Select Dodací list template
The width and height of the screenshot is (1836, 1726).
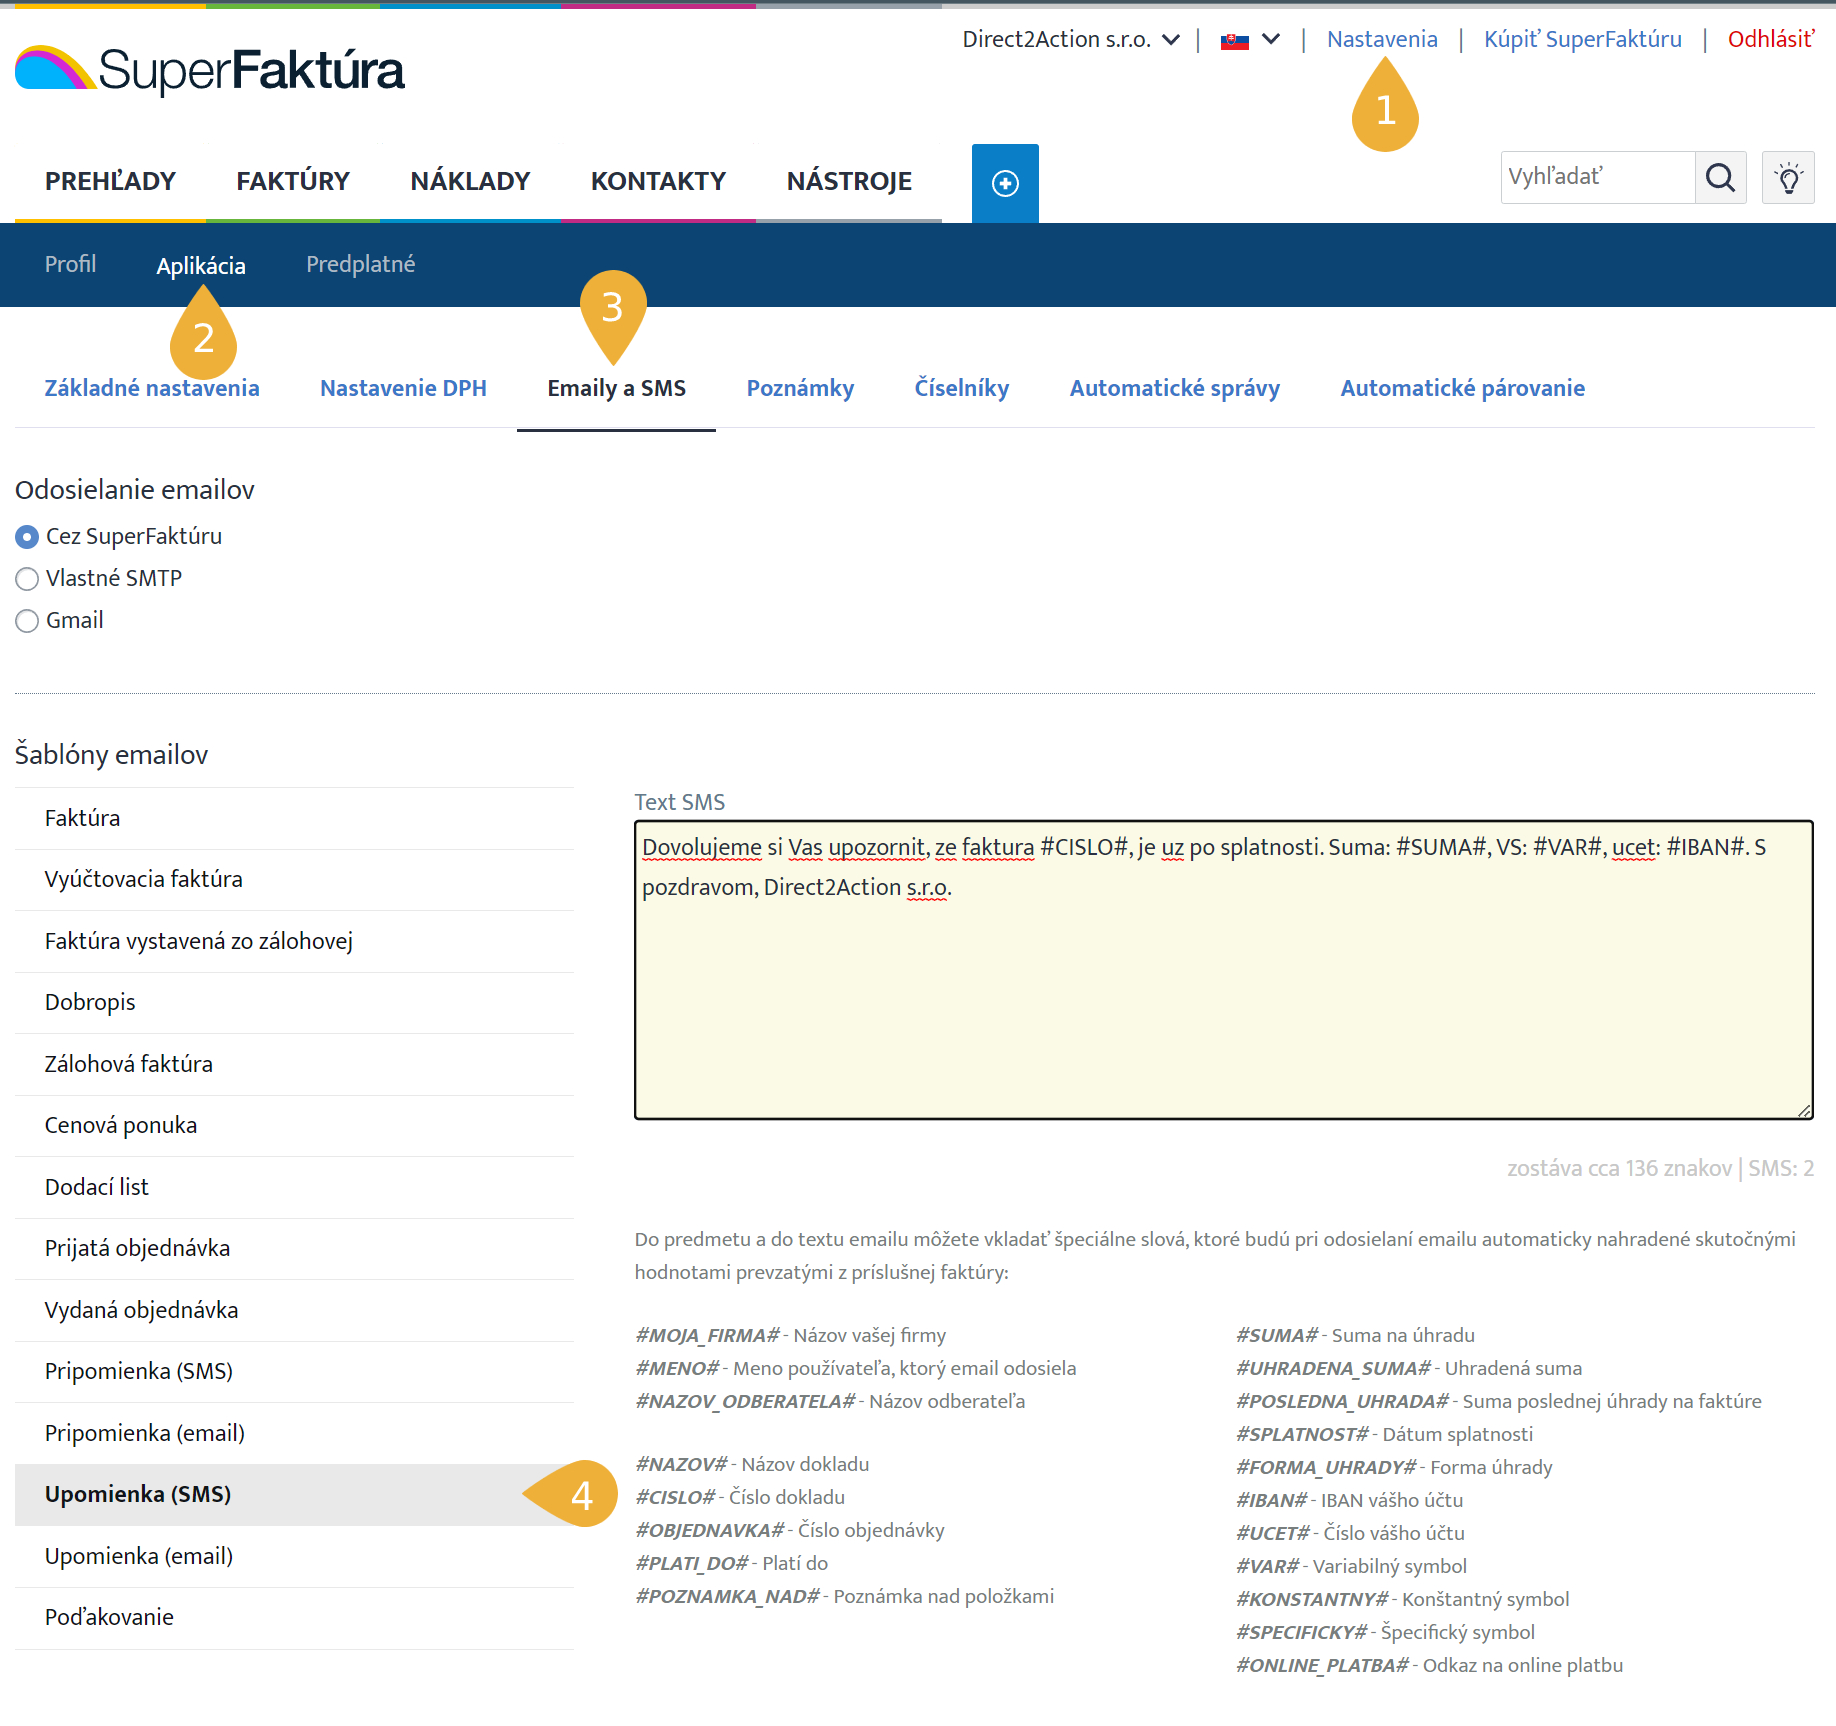[x=295, y=1188]
